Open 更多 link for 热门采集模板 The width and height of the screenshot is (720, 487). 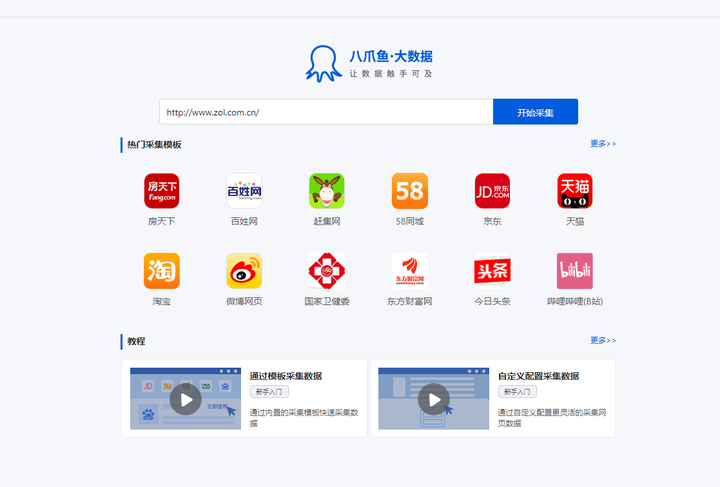tap(603, 144)
